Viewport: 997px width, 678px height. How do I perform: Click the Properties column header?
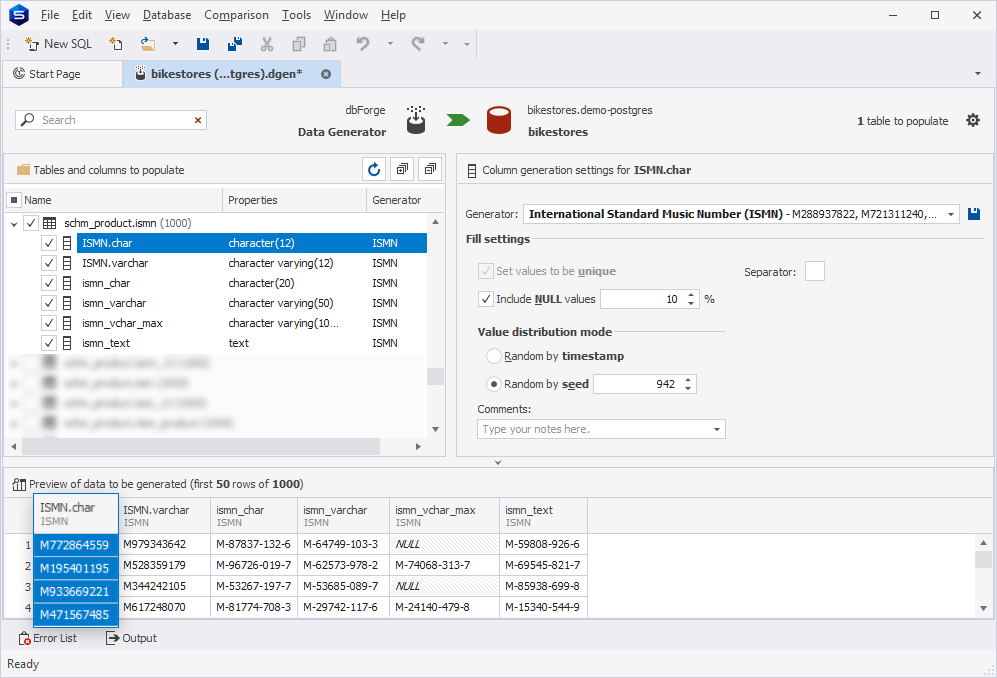(294, 200)
